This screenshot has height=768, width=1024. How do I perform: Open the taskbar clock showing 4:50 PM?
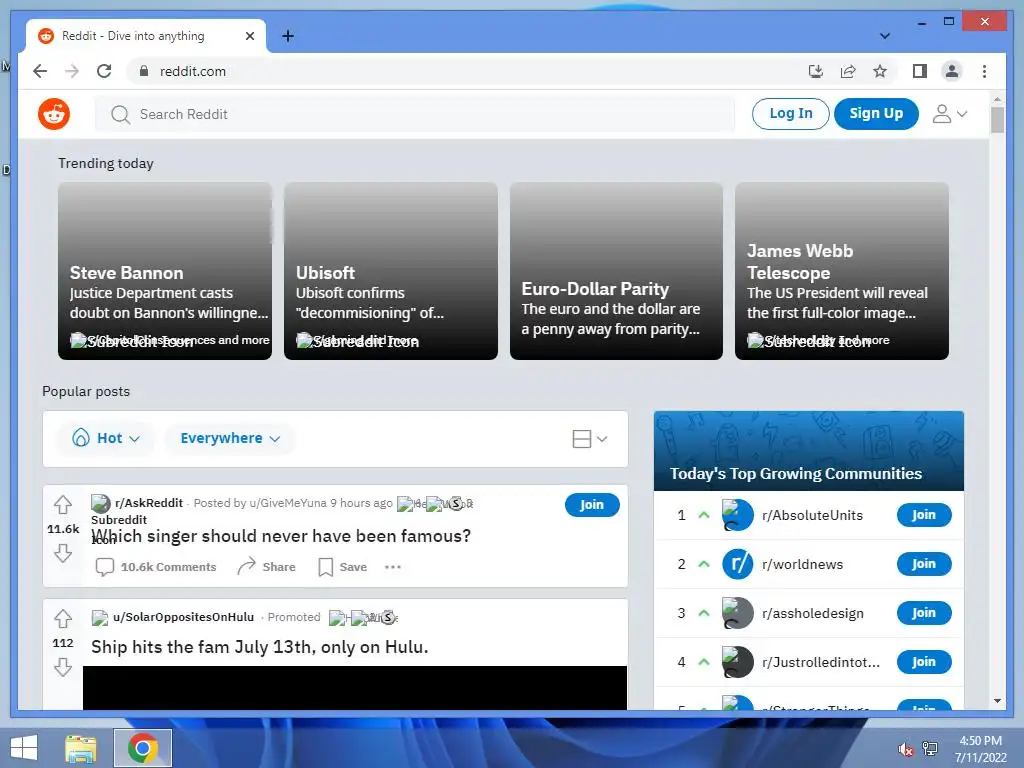(x=981, y=749)
